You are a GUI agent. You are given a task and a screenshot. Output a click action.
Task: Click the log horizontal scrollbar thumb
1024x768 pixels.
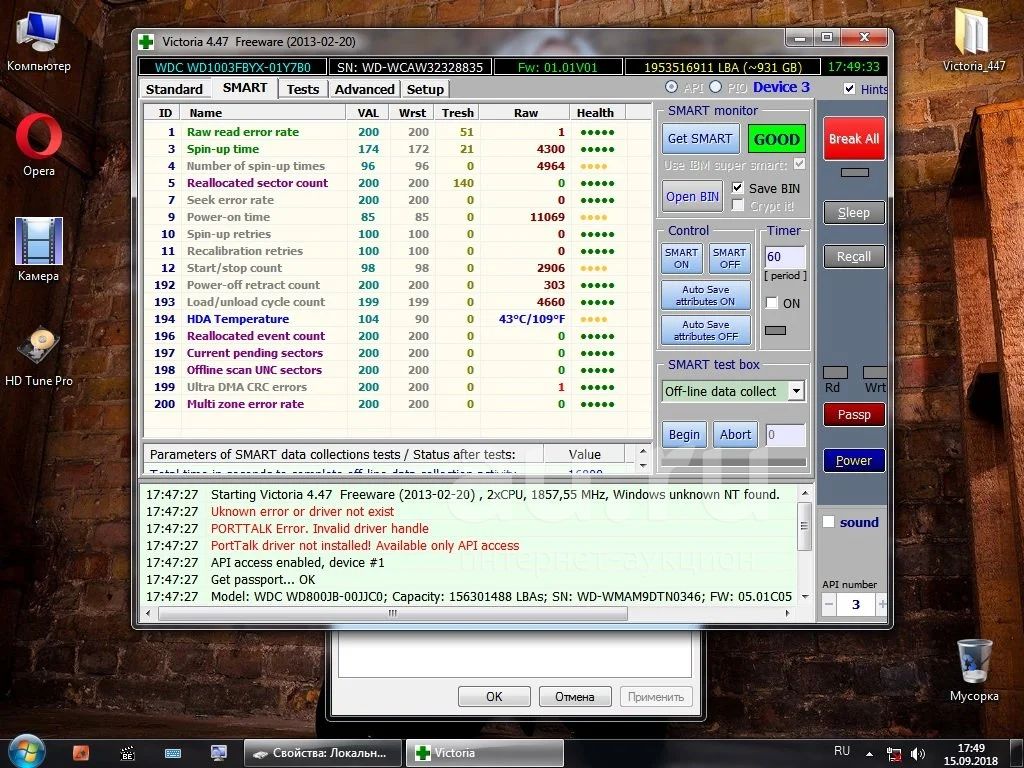(x=393, y=613)
